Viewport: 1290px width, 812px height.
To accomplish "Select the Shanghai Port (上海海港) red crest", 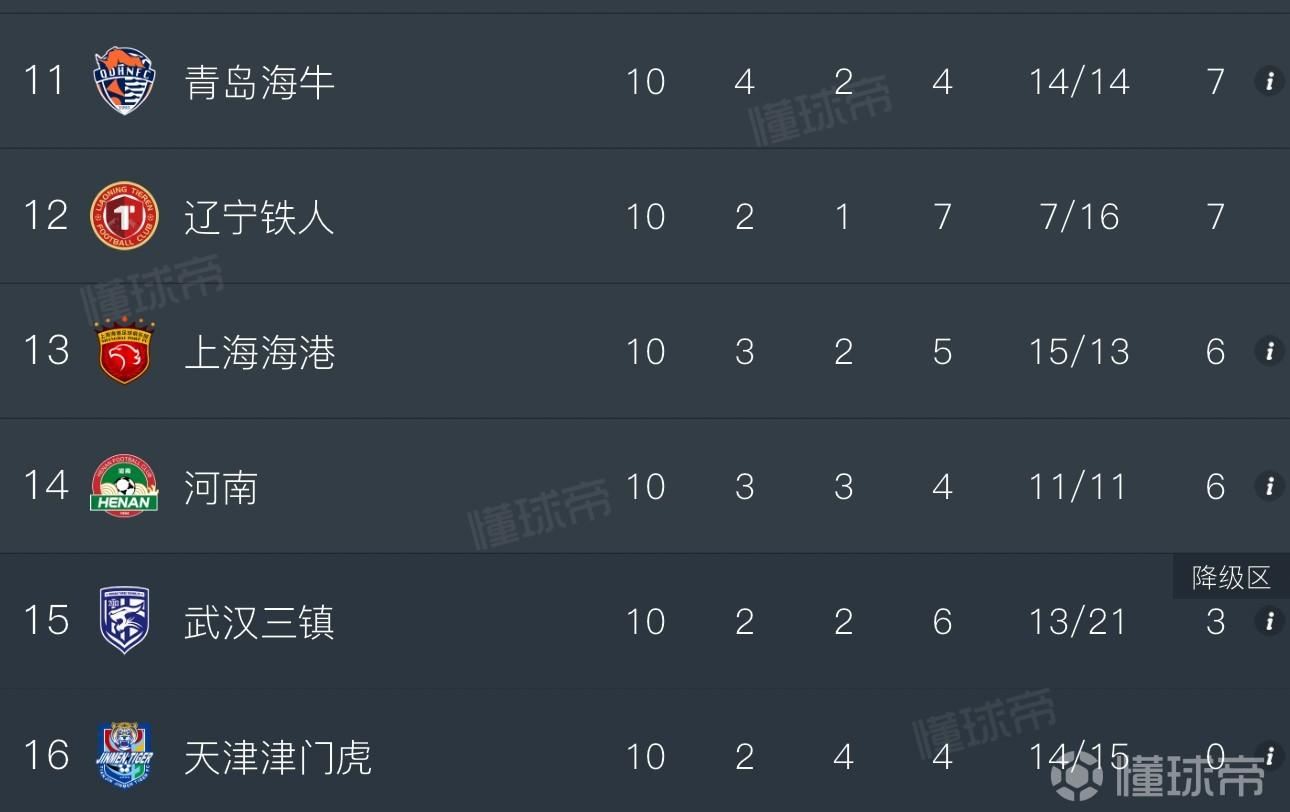I will pyautogui.click(x=124, y=351).
